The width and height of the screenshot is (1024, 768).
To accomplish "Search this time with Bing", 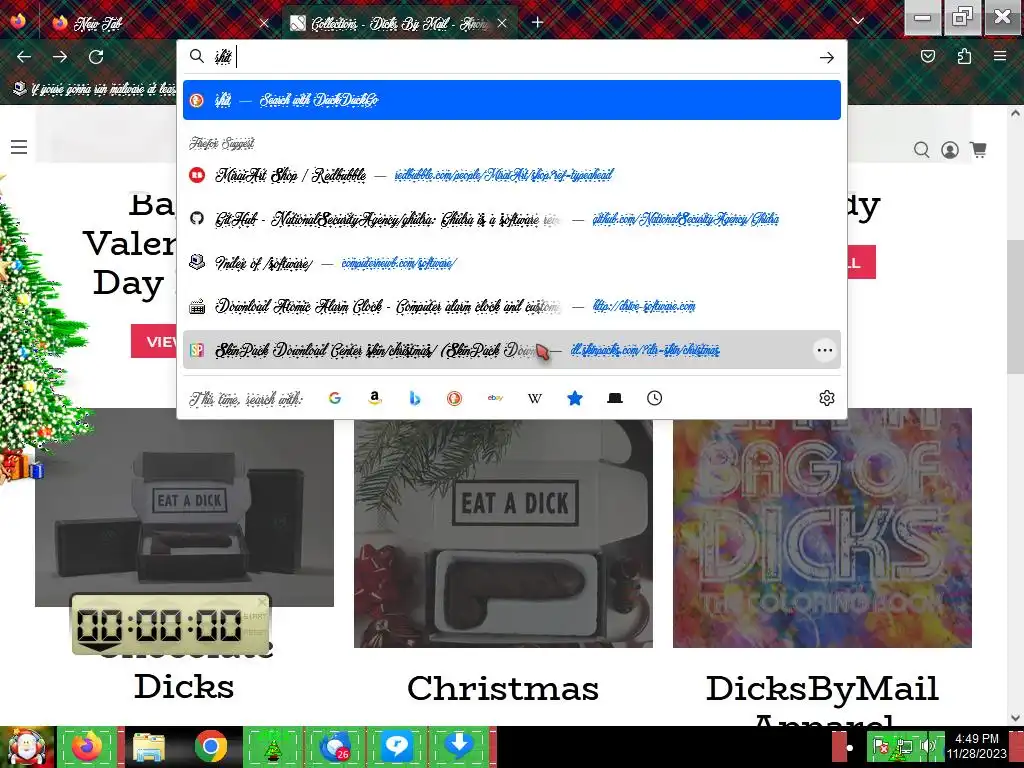I will tap(415, 398).
